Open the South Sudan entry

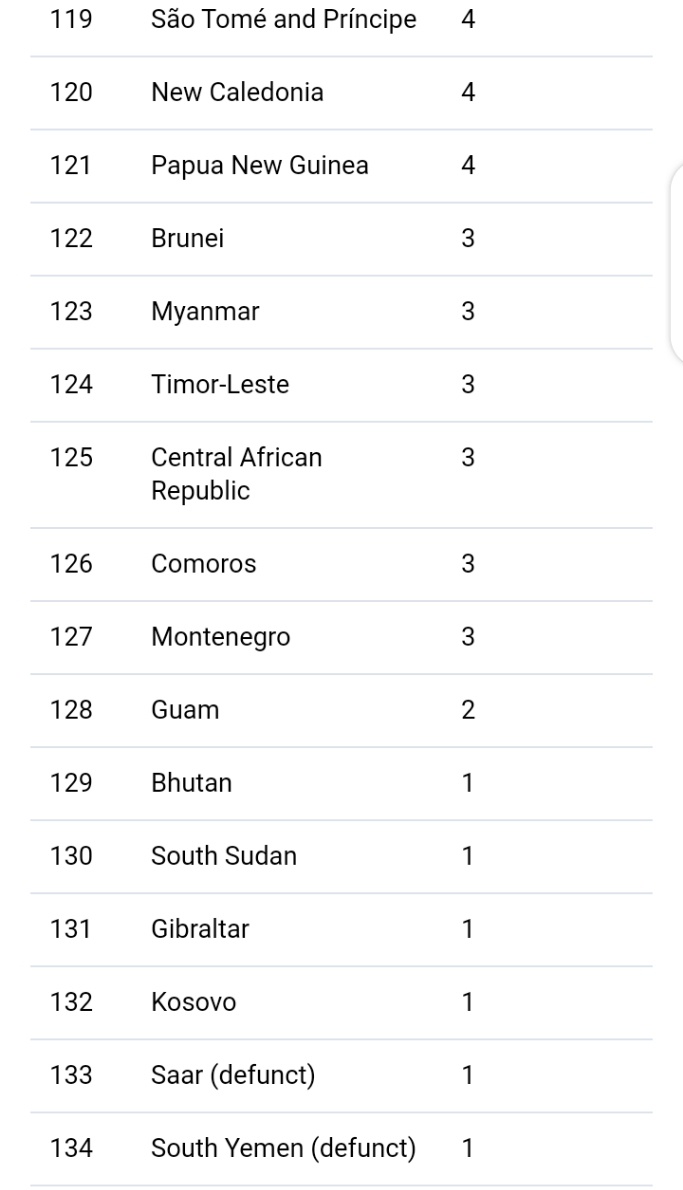coord(223,856)
